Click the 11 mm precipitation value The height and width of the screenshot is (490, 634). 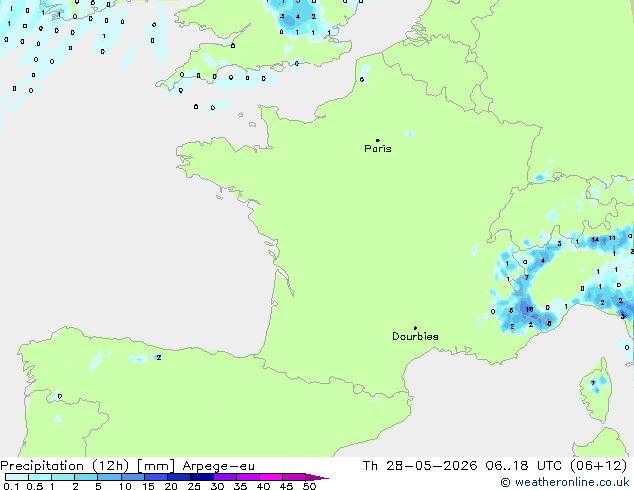click(x=612, y=238)
